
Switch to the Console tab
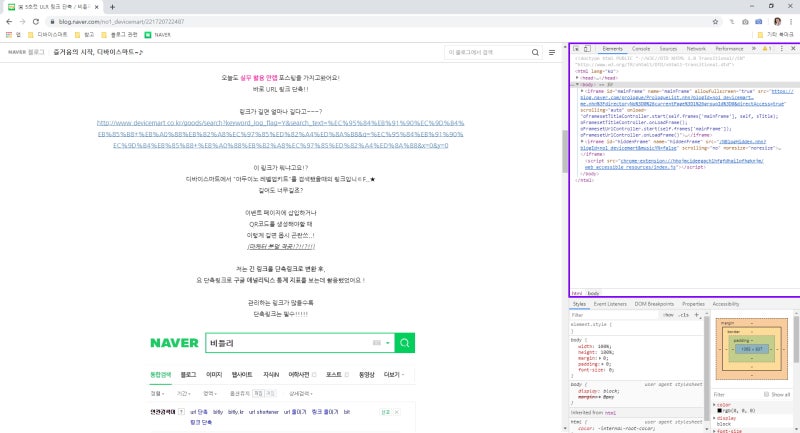coord(641,48)
